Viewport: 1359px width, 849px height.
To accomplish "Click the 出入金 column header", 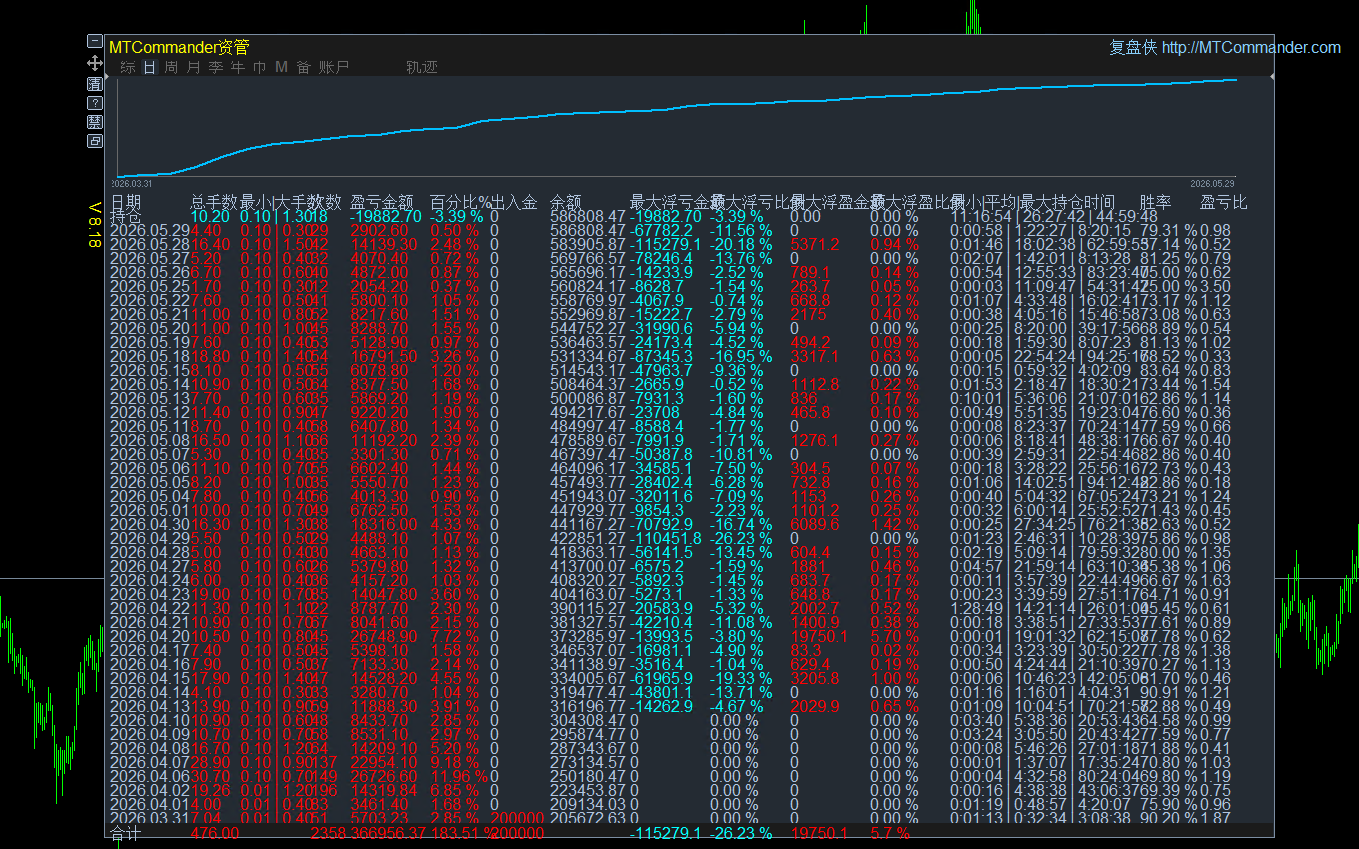I will [514, 202].
